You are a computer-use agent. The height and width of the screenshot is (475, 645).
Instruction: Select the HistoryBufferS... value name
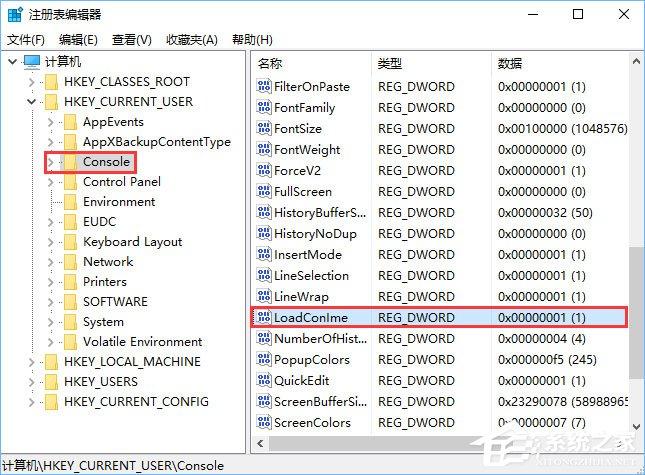(320, 213)
